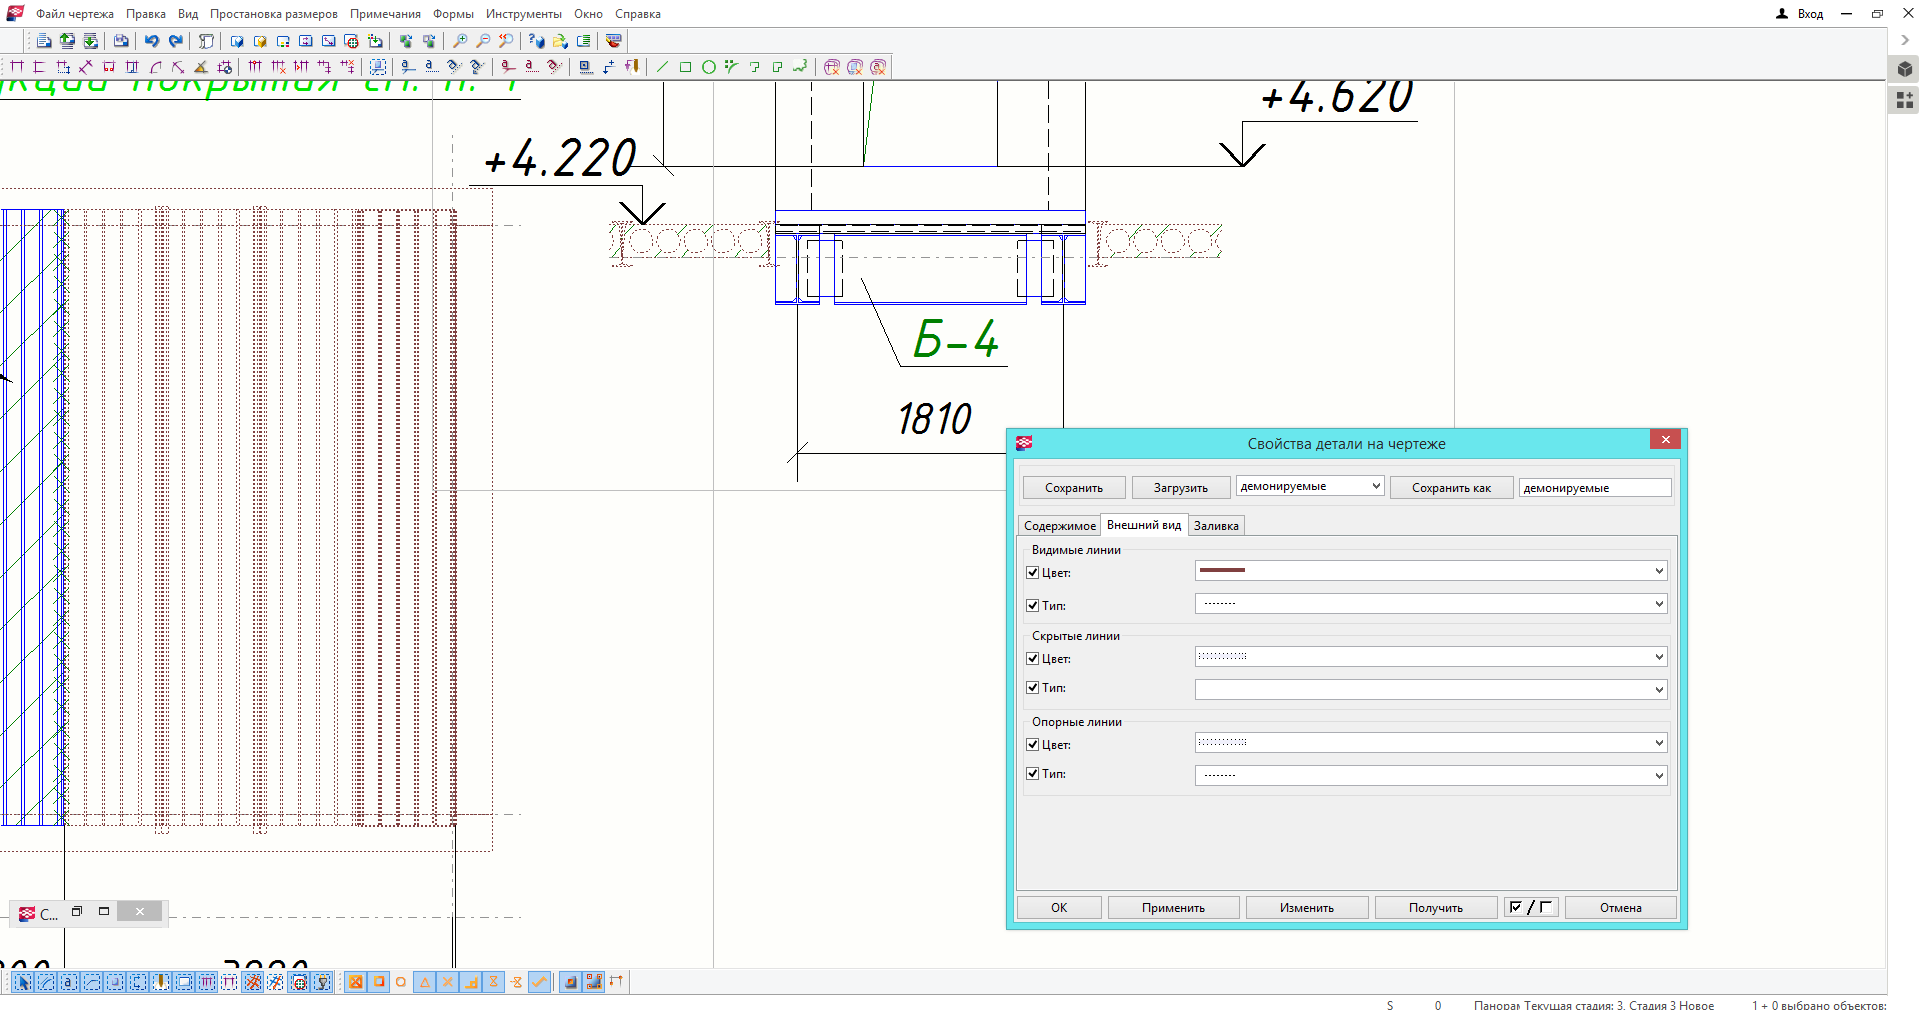Zoom in with the plus magnifier icon
This screenshot has width=1920, height=1010.
pyautogui.click(x=460, y=41)
